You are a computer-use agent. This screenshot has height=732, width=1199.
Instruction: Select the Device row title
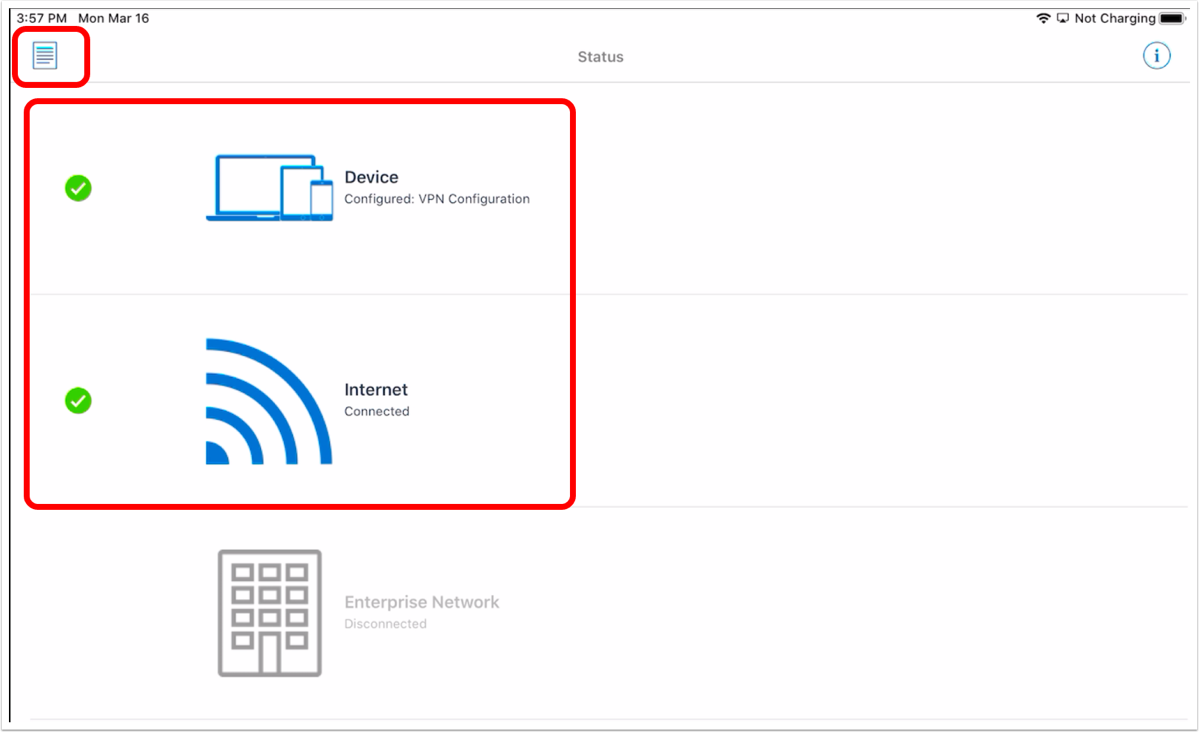click(x=371, y=177)
